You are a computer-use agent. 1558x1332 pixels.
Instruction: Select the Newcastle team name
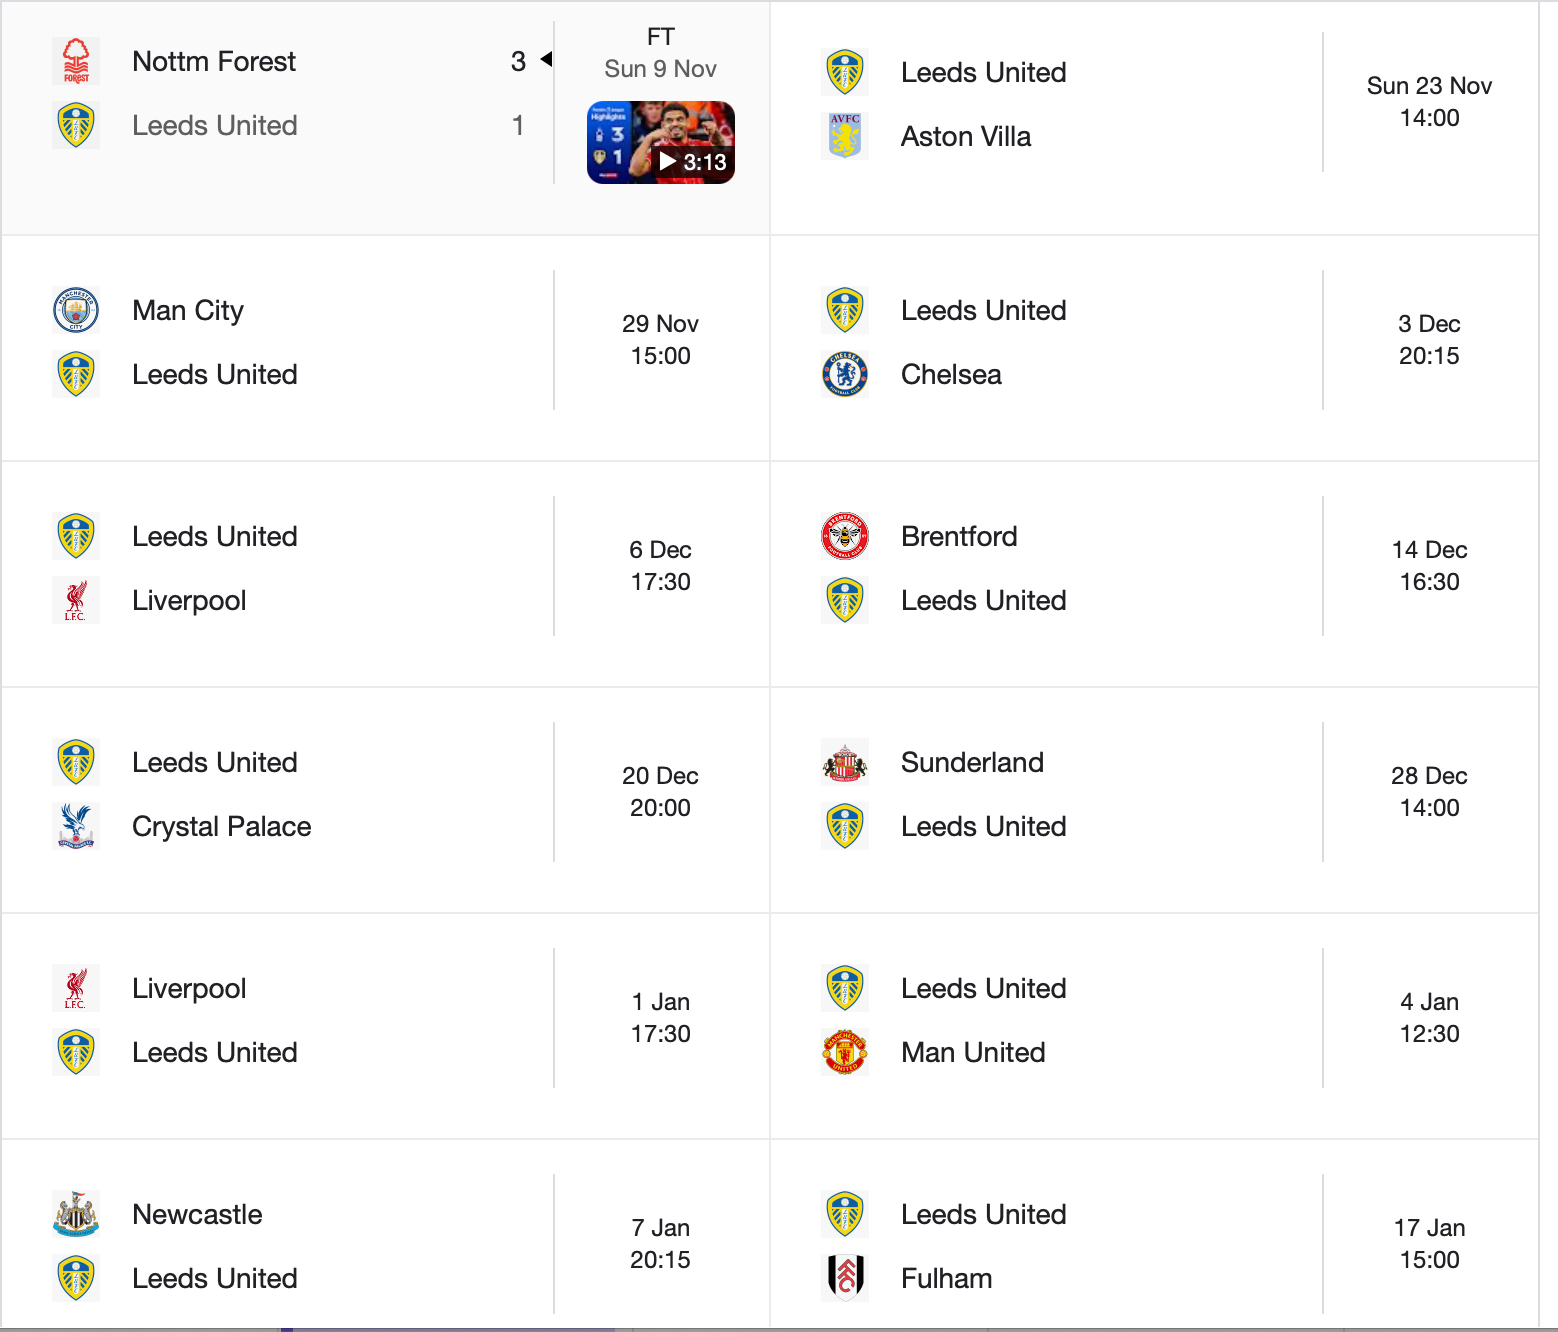(x=197, y=1214)
